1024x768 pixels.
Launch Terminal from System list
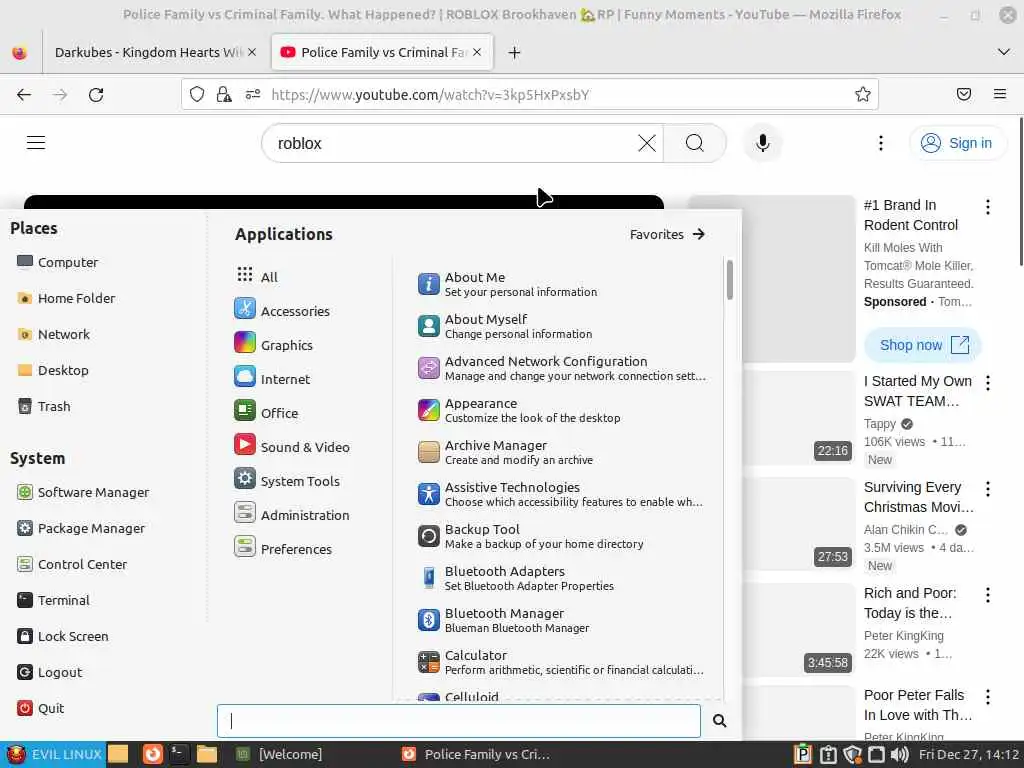pos(54,600)
